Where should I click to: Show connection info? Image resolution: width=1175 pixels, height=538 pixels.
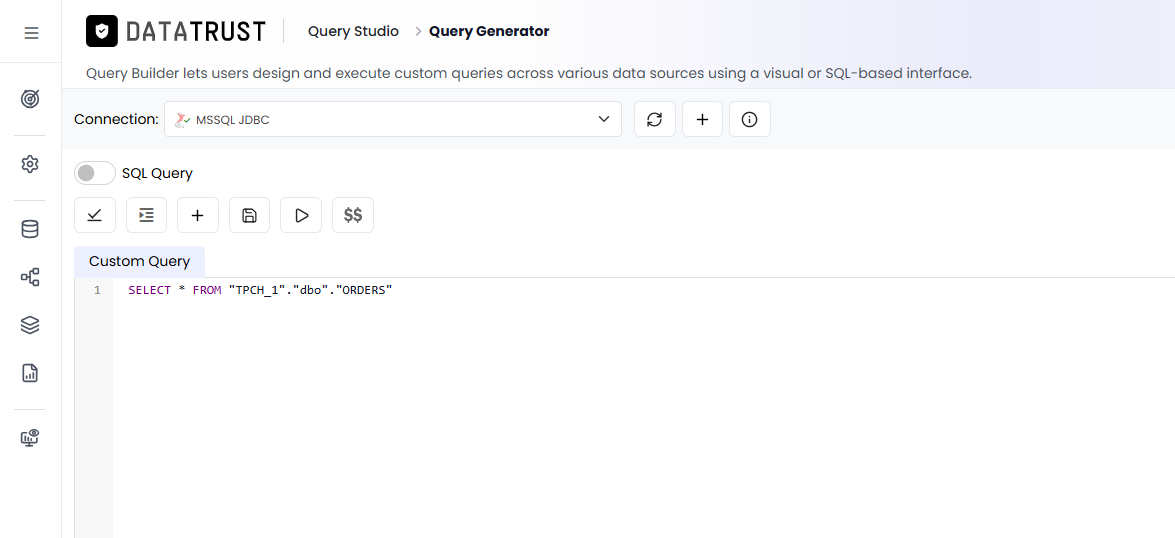[750, 119]
